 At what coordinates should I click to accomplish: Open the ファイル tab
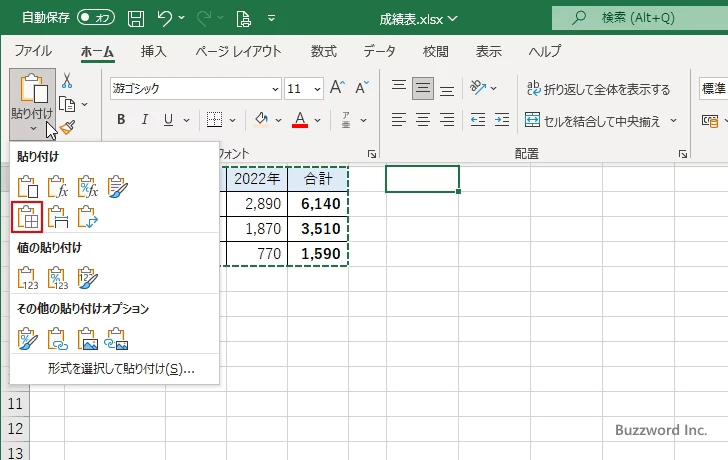[x=33, y=51]
